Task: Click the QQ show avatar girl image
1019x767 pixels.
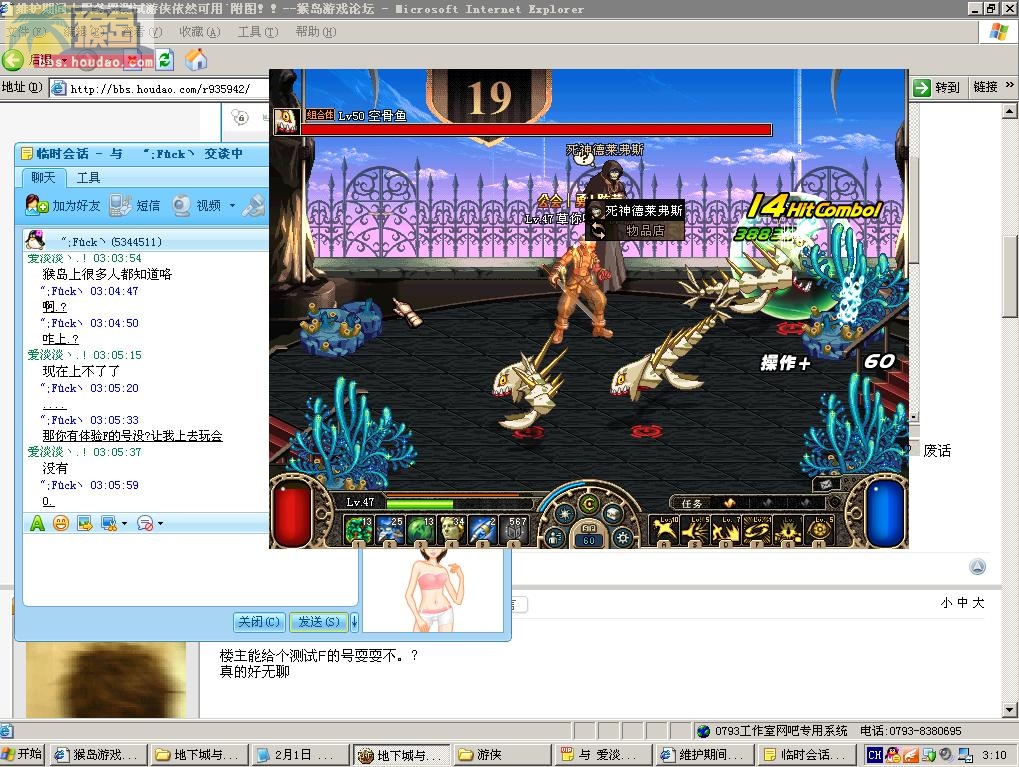Action: [433, 590]
